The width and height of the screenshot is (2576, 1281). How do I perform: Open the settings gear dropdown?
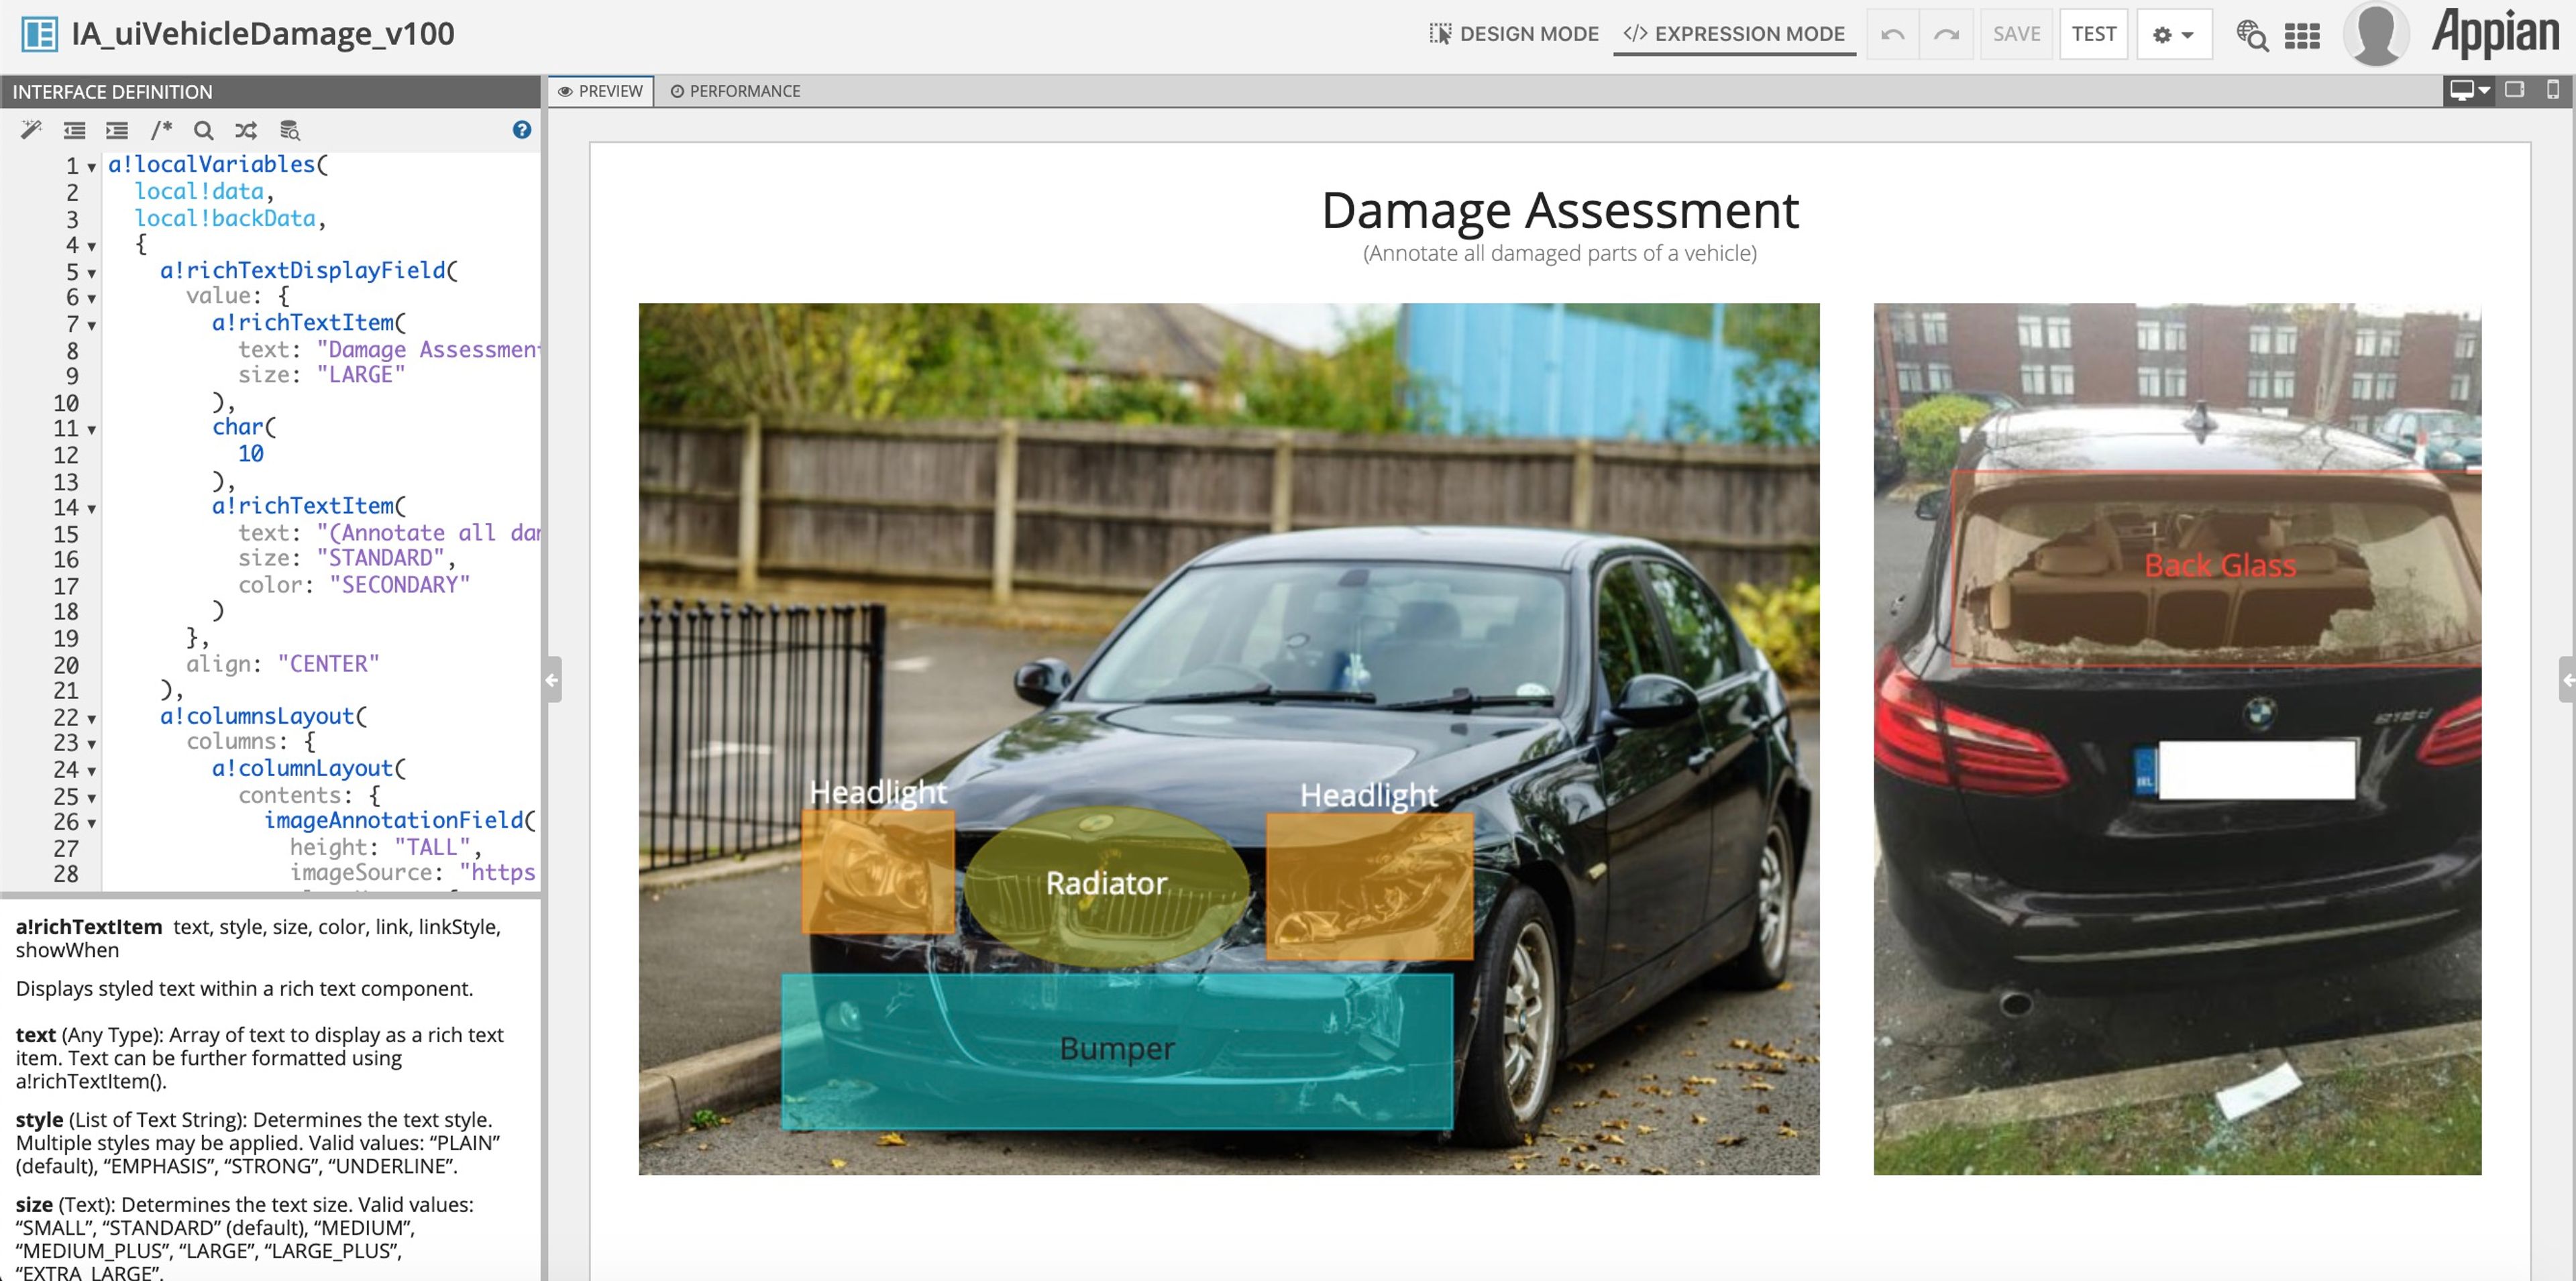[x=2173, y=34]
